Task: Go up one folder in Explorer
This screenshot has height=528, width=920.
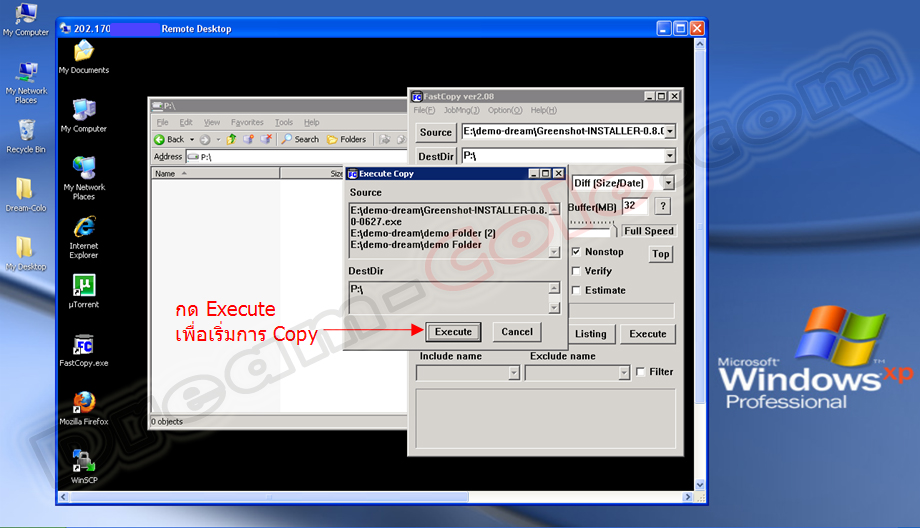Action: click(232, 139)
